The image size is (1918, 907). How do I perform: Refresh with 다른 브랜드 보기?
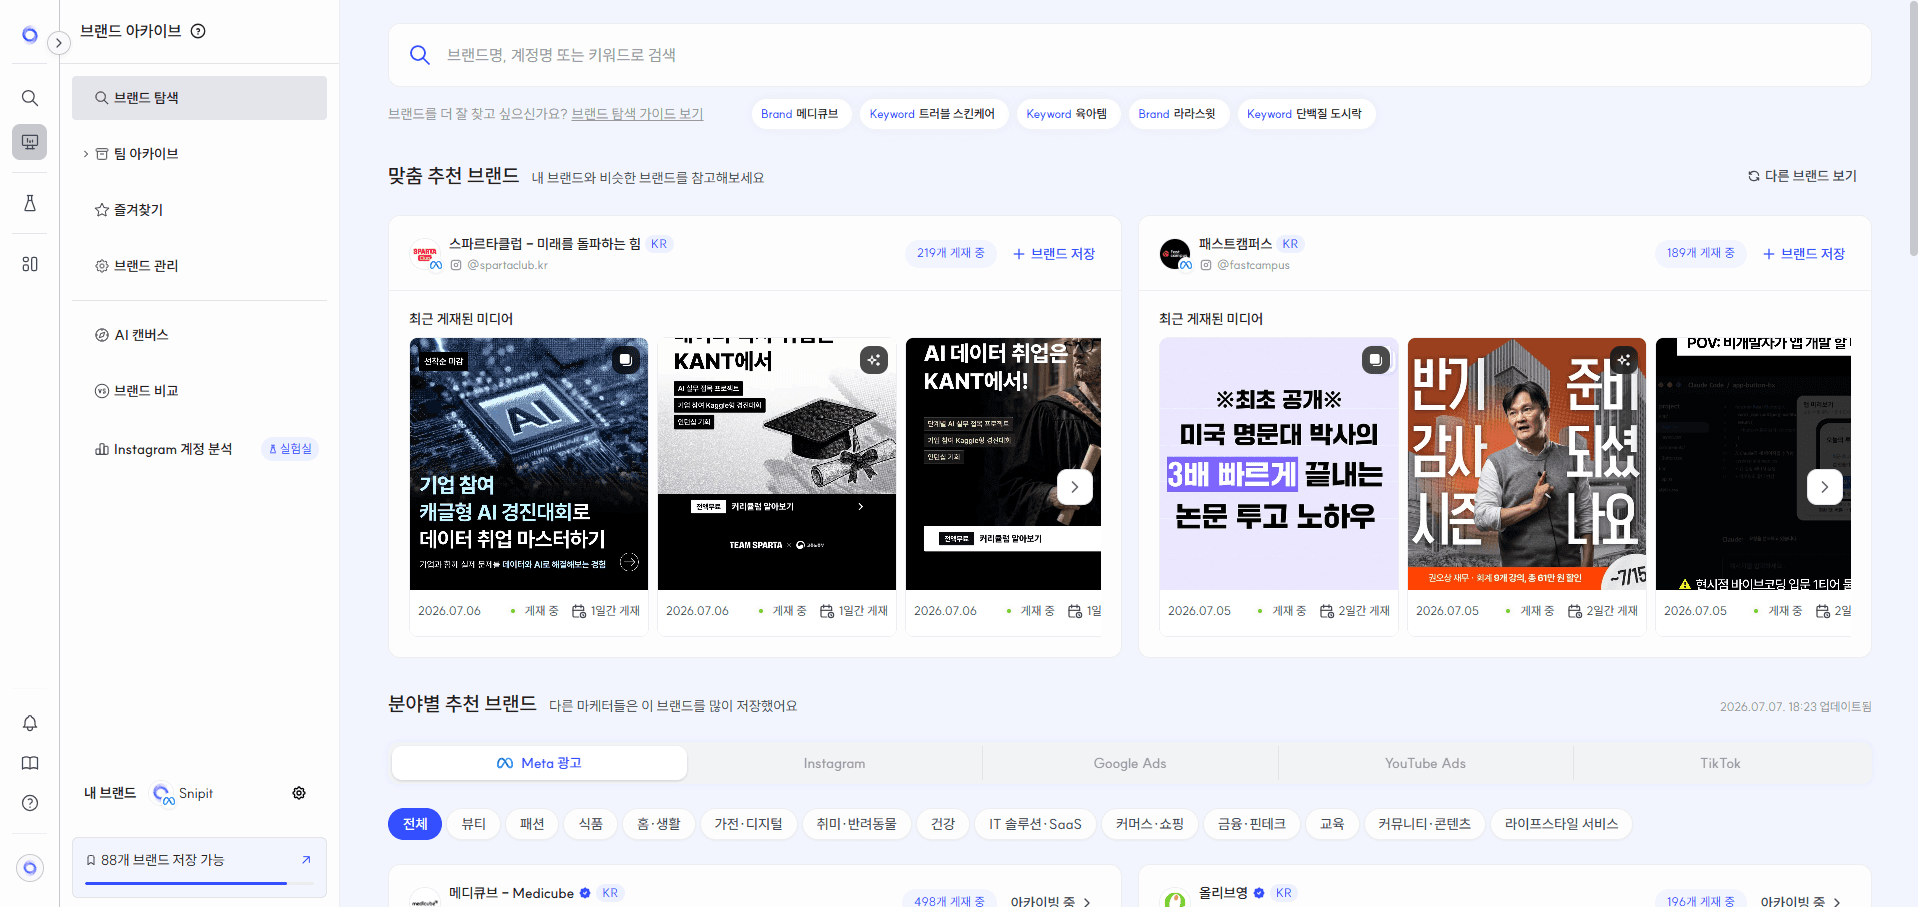(1802, 176)
